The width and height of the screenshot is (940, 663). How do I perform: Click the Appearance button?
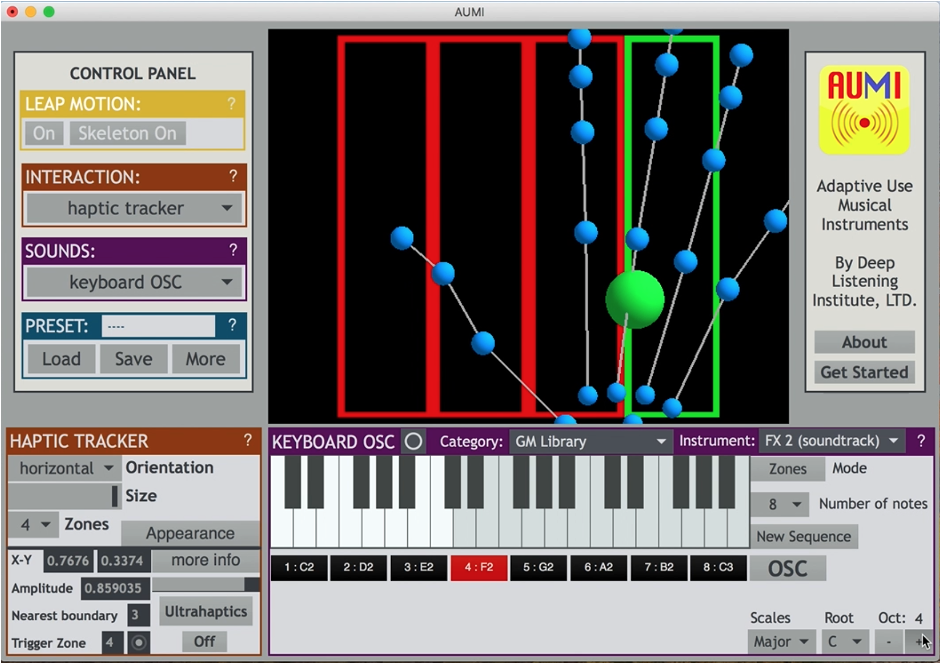(190, 533)
